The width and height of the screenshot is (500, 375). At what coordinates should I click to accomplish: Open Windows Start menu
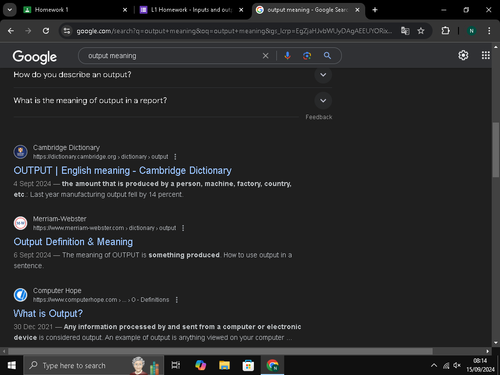click(x=11, y=365)
